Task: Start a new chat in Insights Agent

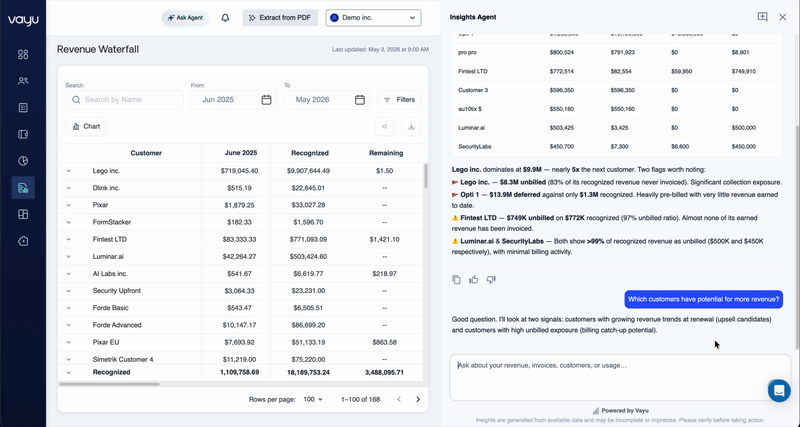Action: (762, 17)
